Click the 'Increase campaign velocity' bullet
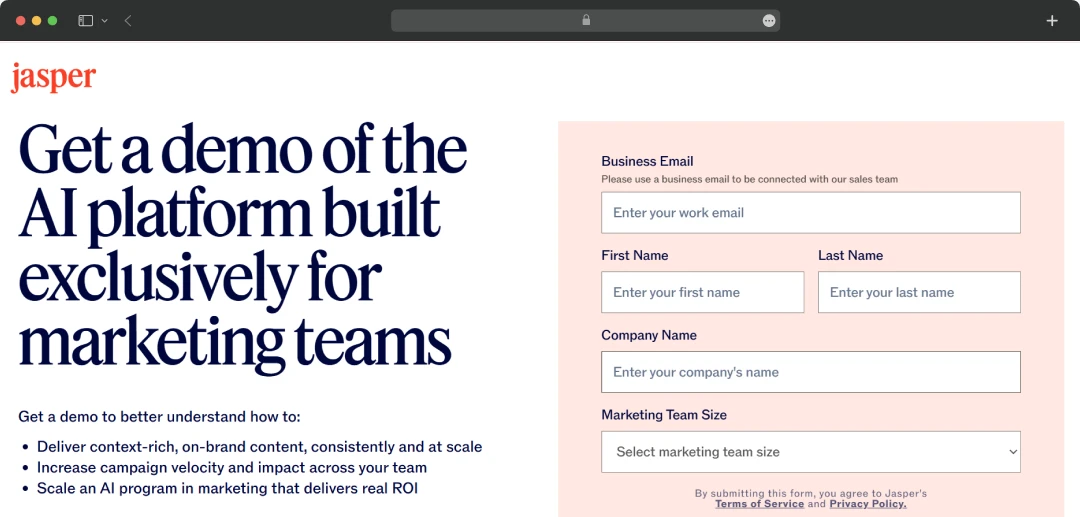This screenshot has width=1080, height=517. pos(232,467)
